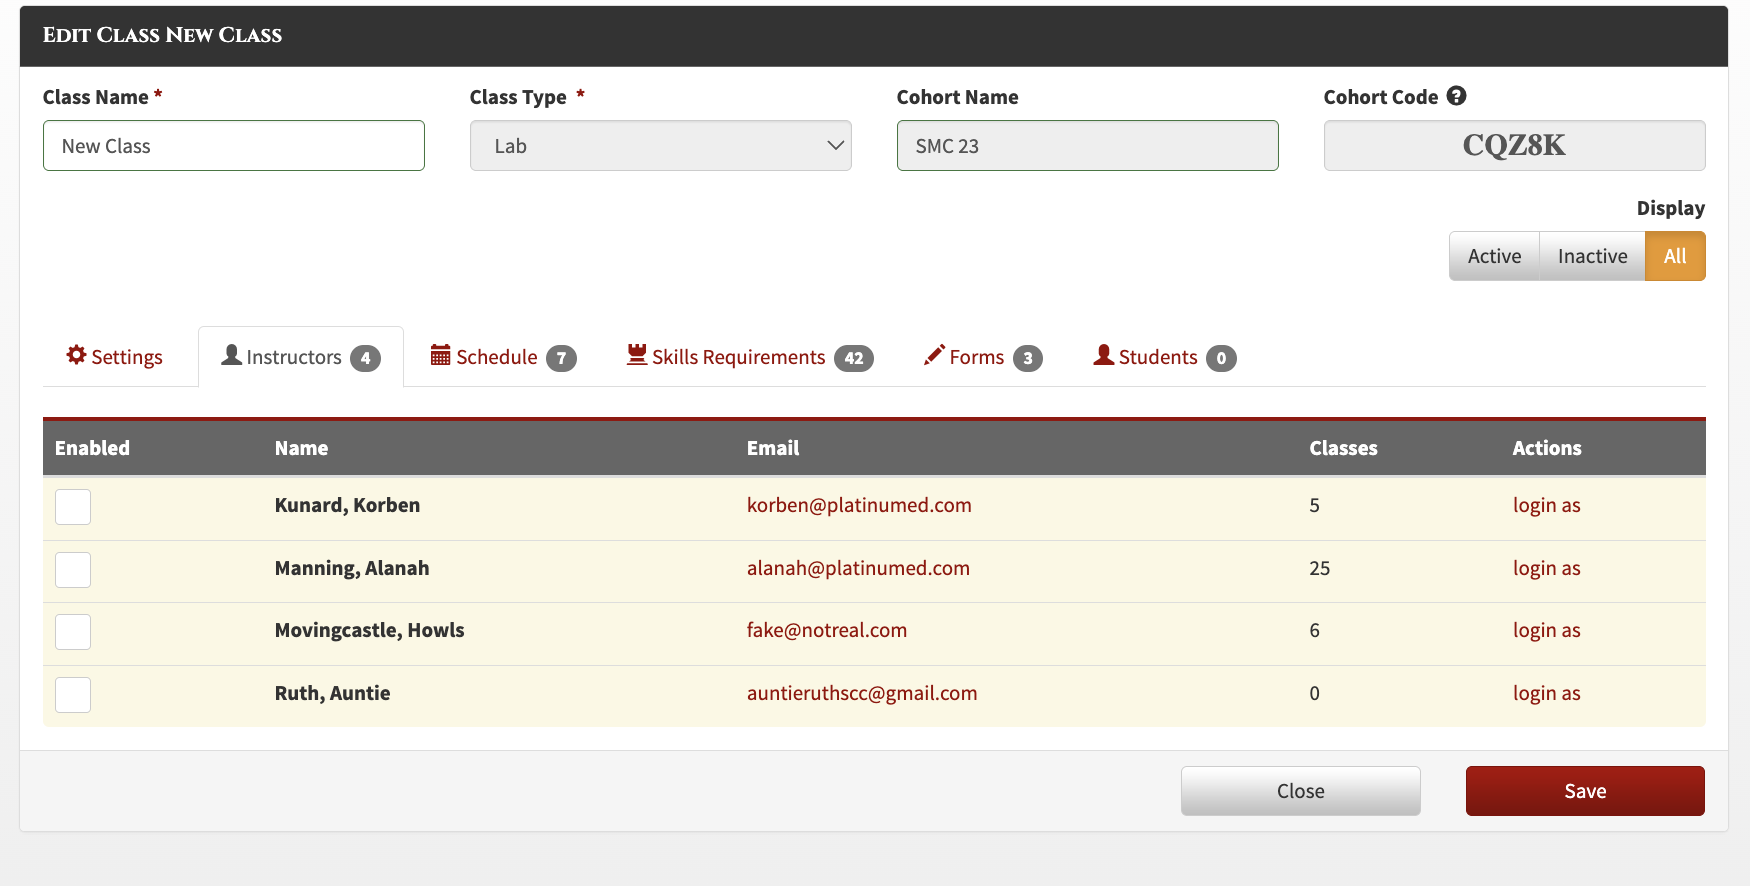Image resolution: width=1750 pixels, height=886 pixels.
Task: Login as Ruth, Auntie
Action: pos(1546,693)
